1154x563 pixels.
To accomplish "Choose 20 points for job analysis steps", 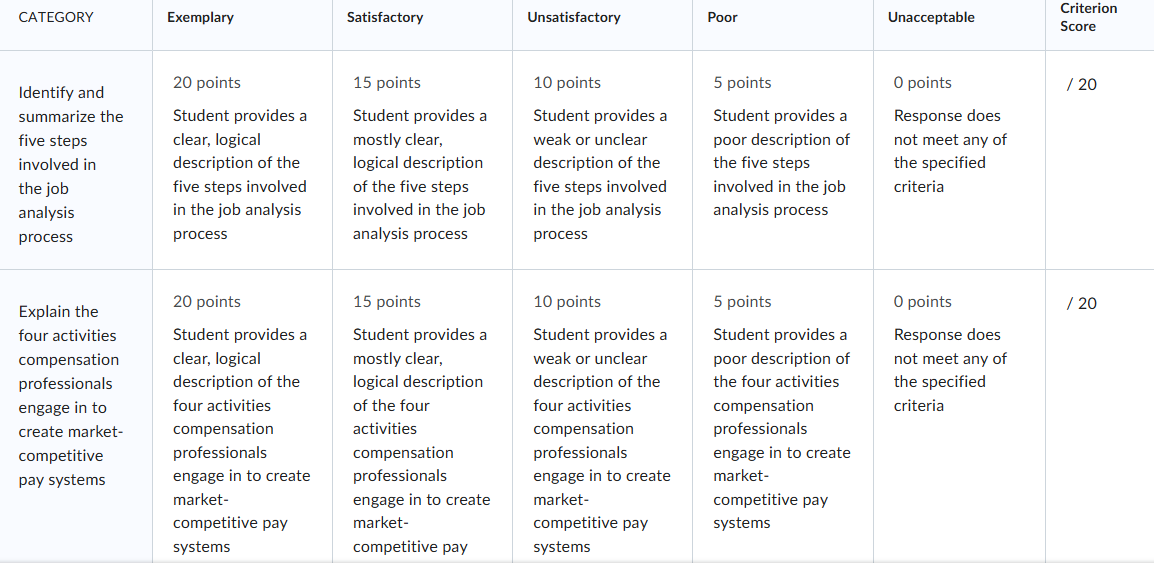I will click(x=207, y=82).
